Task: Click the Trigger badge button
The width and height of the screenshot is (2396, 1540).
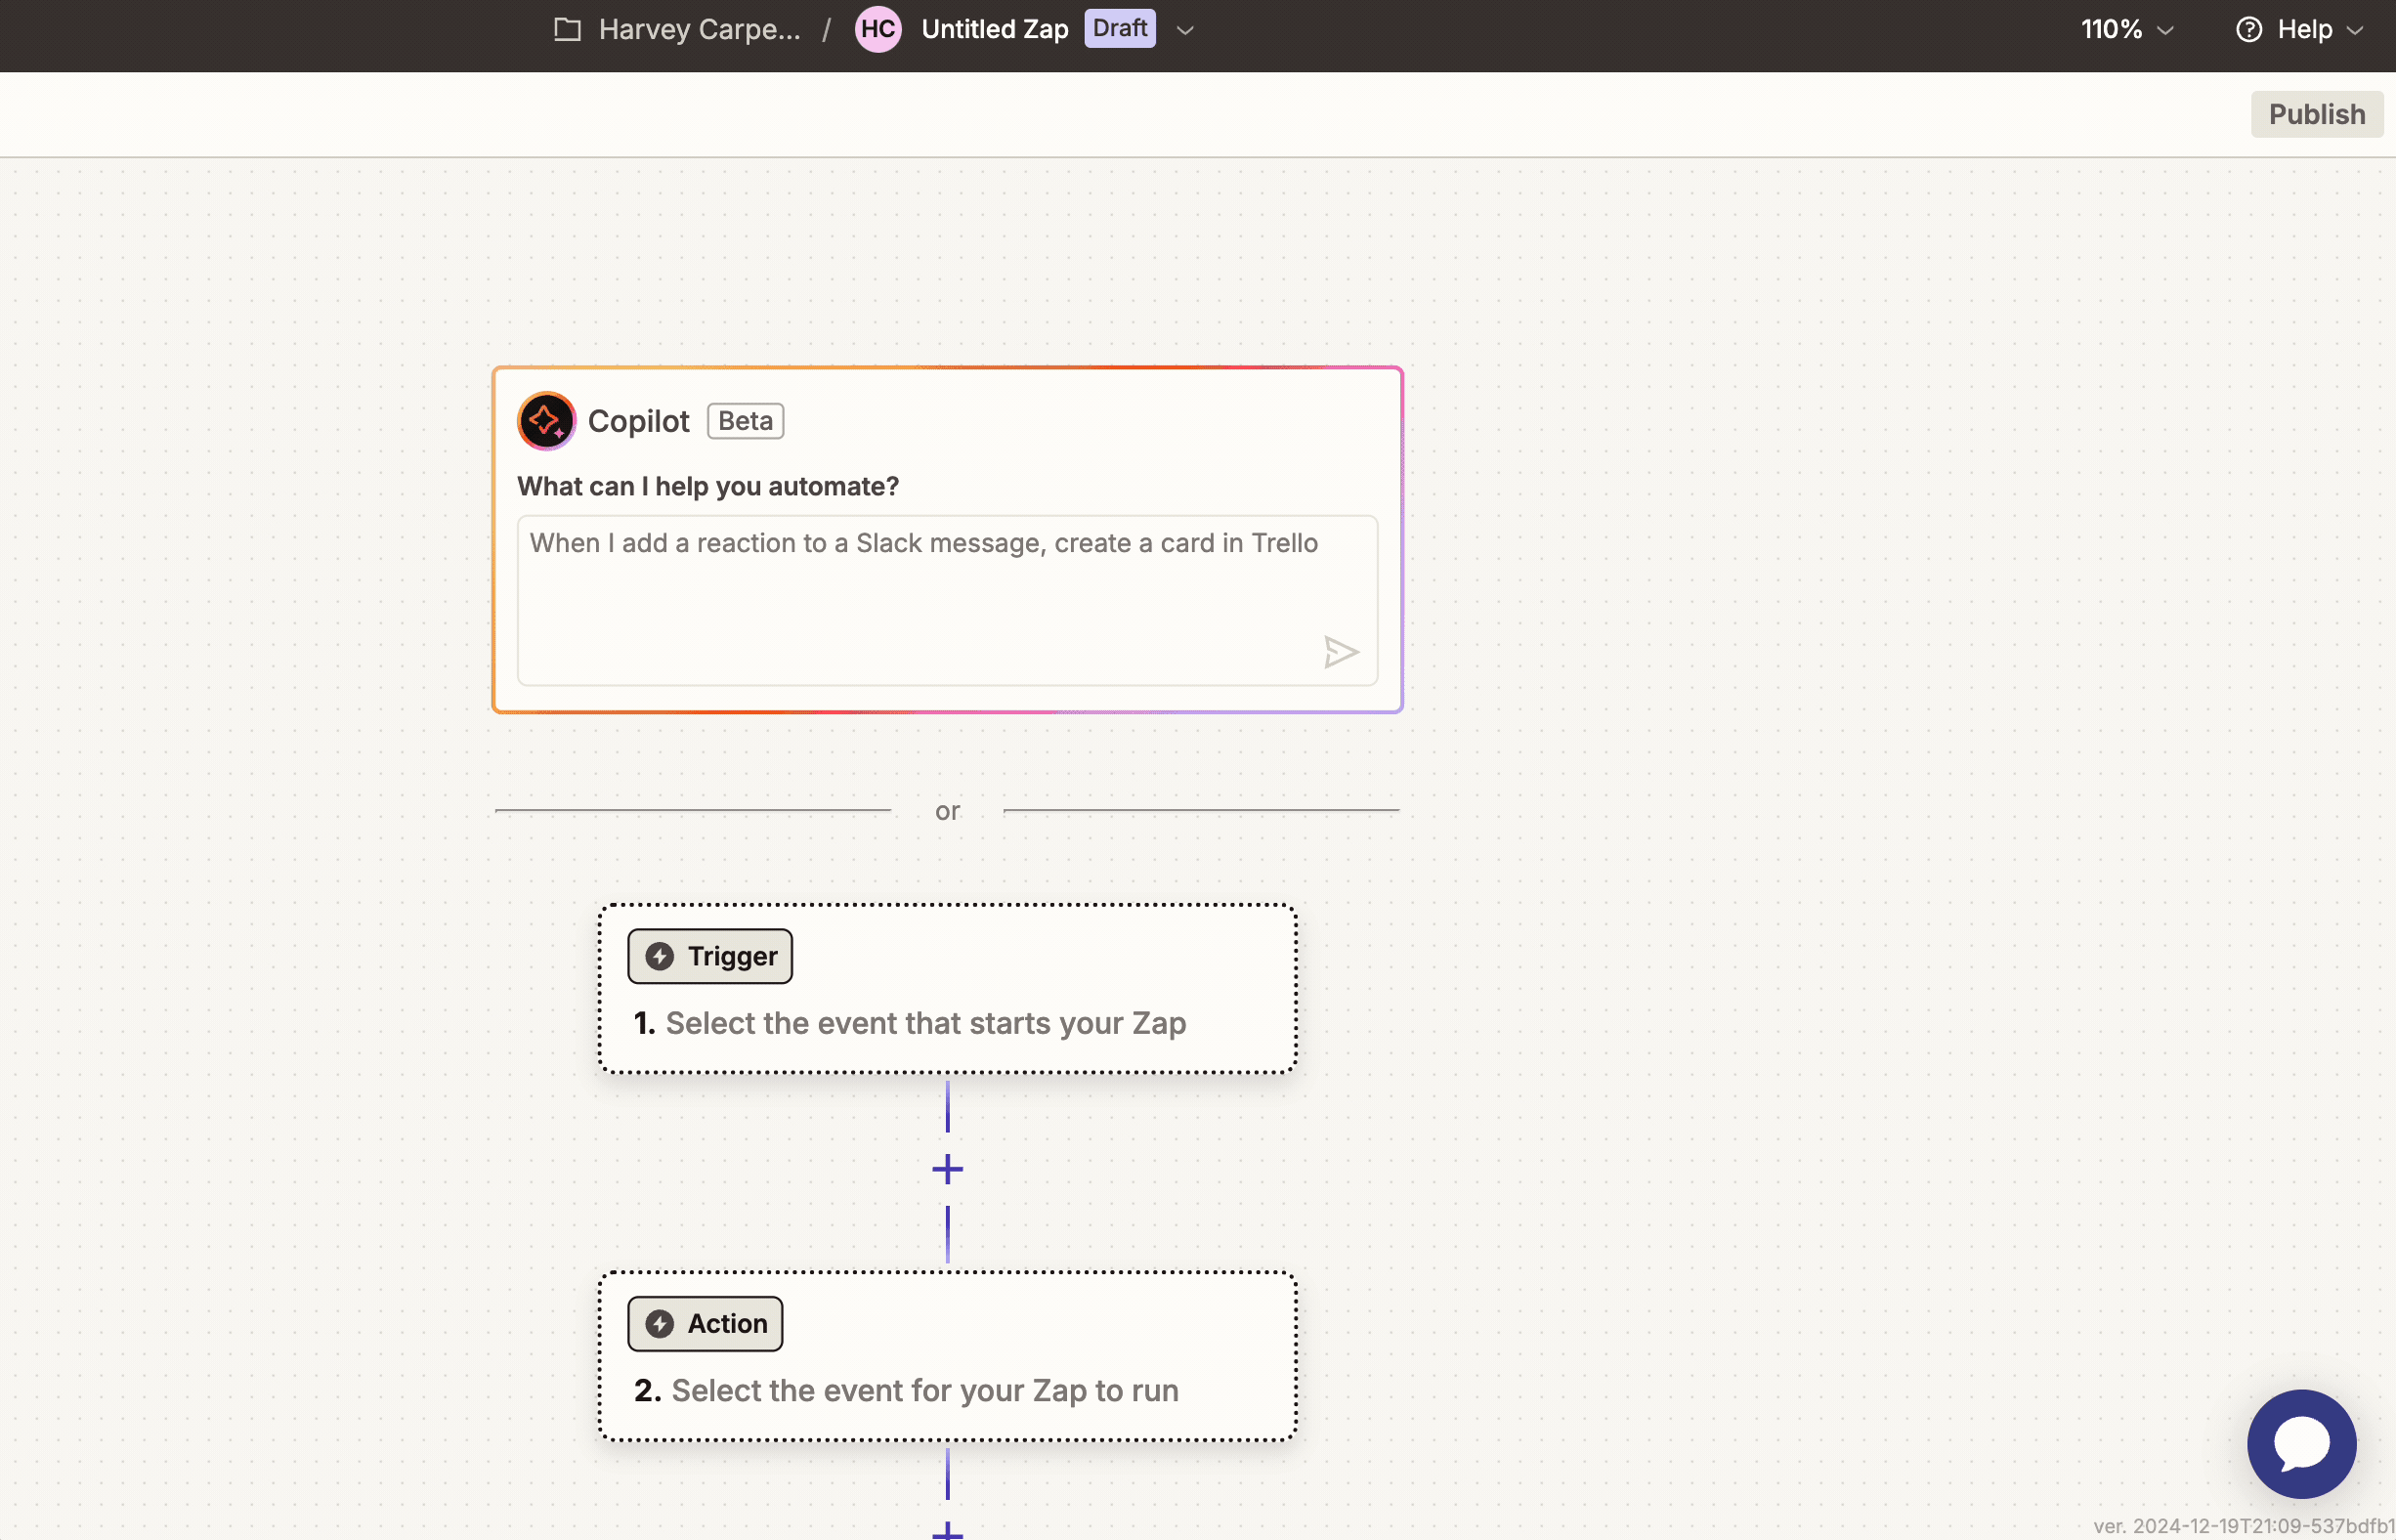Action: pos(710,956)
